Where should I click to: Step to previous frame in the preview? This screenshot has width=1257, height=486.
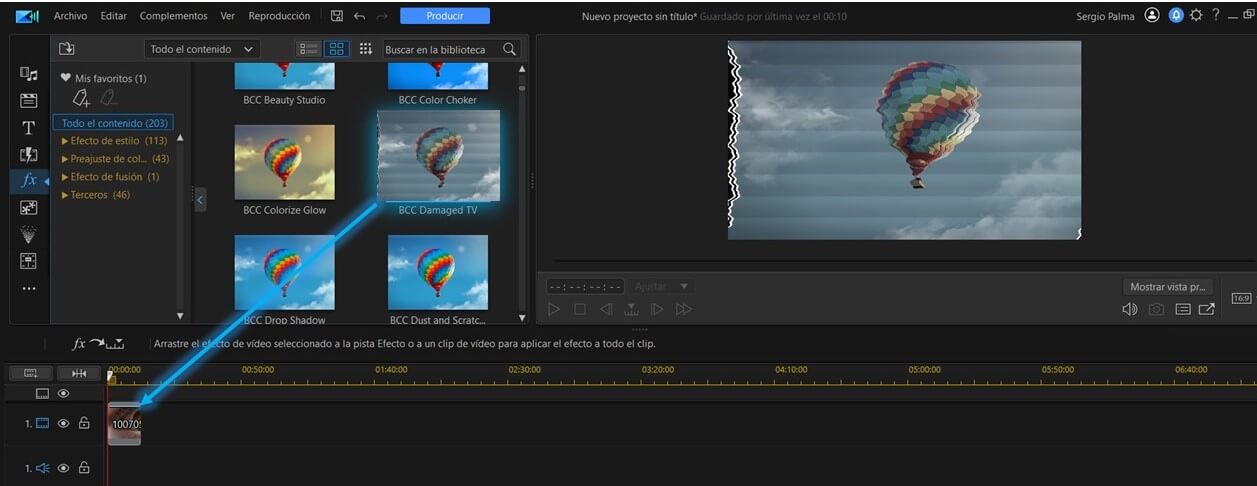(x=606, y=309)
